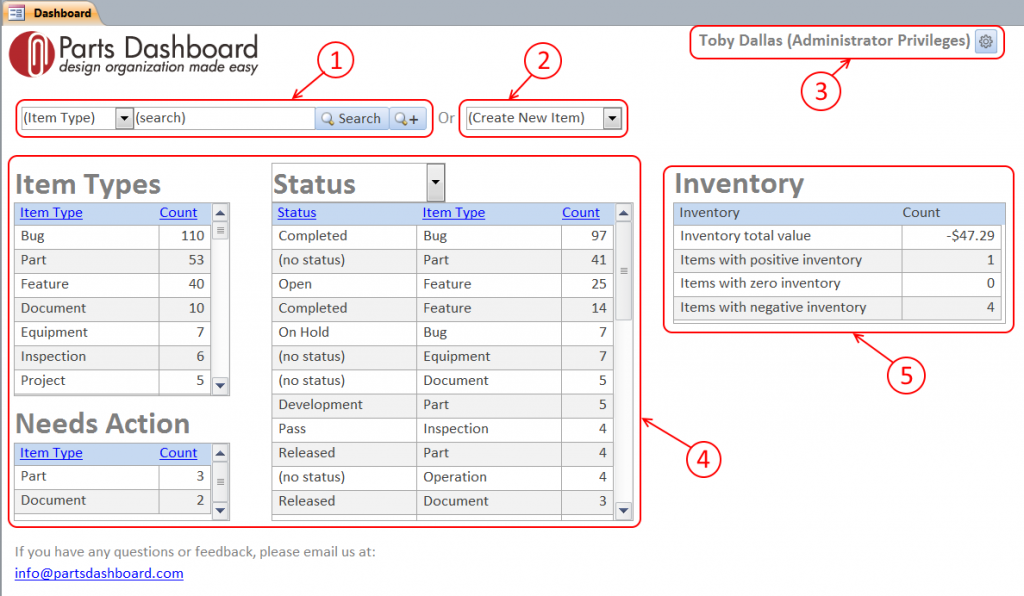Select the Dashboard tab
This screenshot has height=596, width=1024.
[x=54, y=13]
